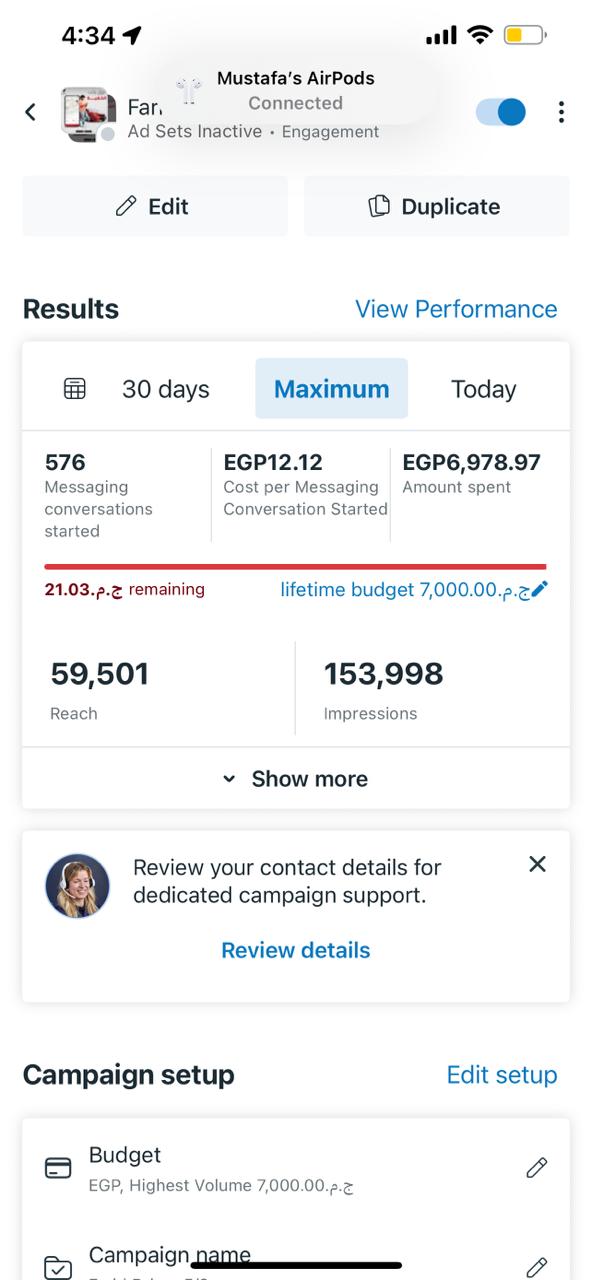Viewport: 592px width, 1280px height.
Task: Open the campaign thumbnail image
Action: pyautogui.click(x=88, y=113)
